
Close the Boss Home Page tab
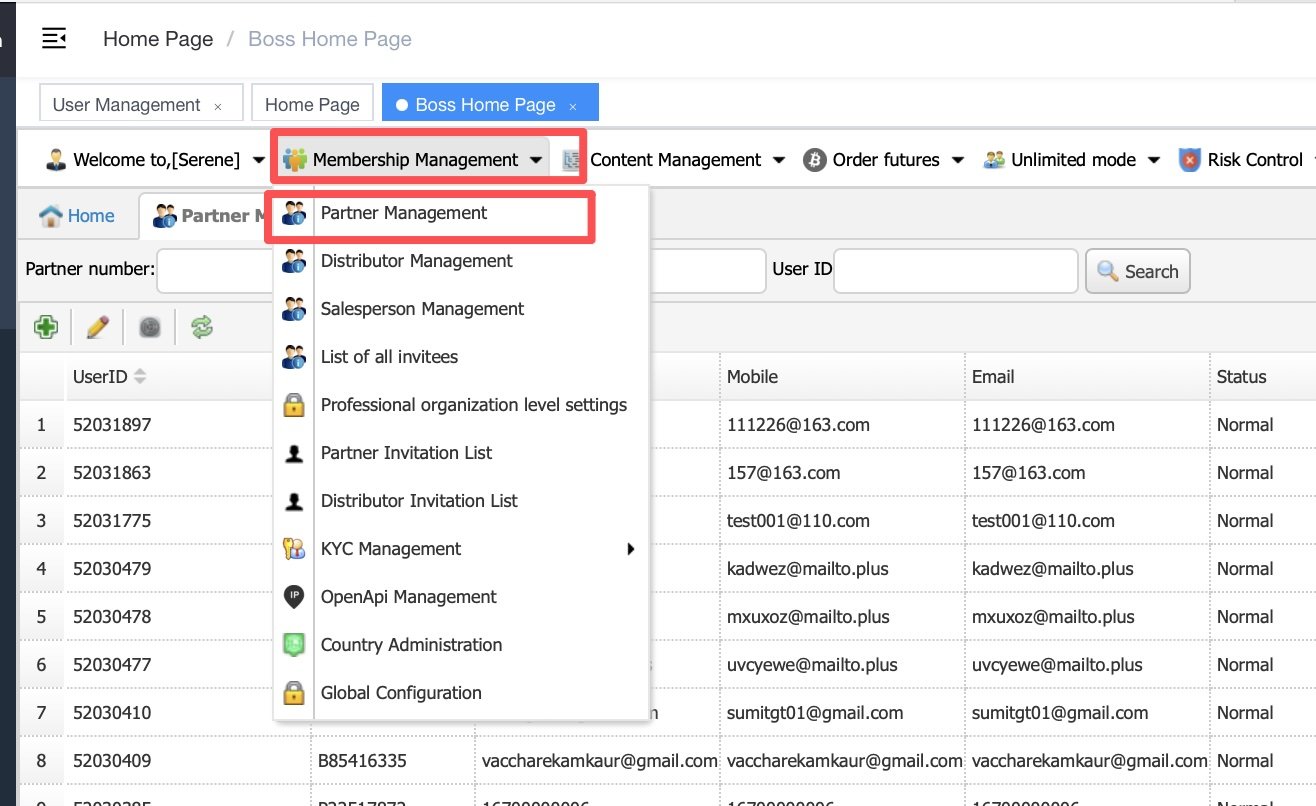[572, 106]
